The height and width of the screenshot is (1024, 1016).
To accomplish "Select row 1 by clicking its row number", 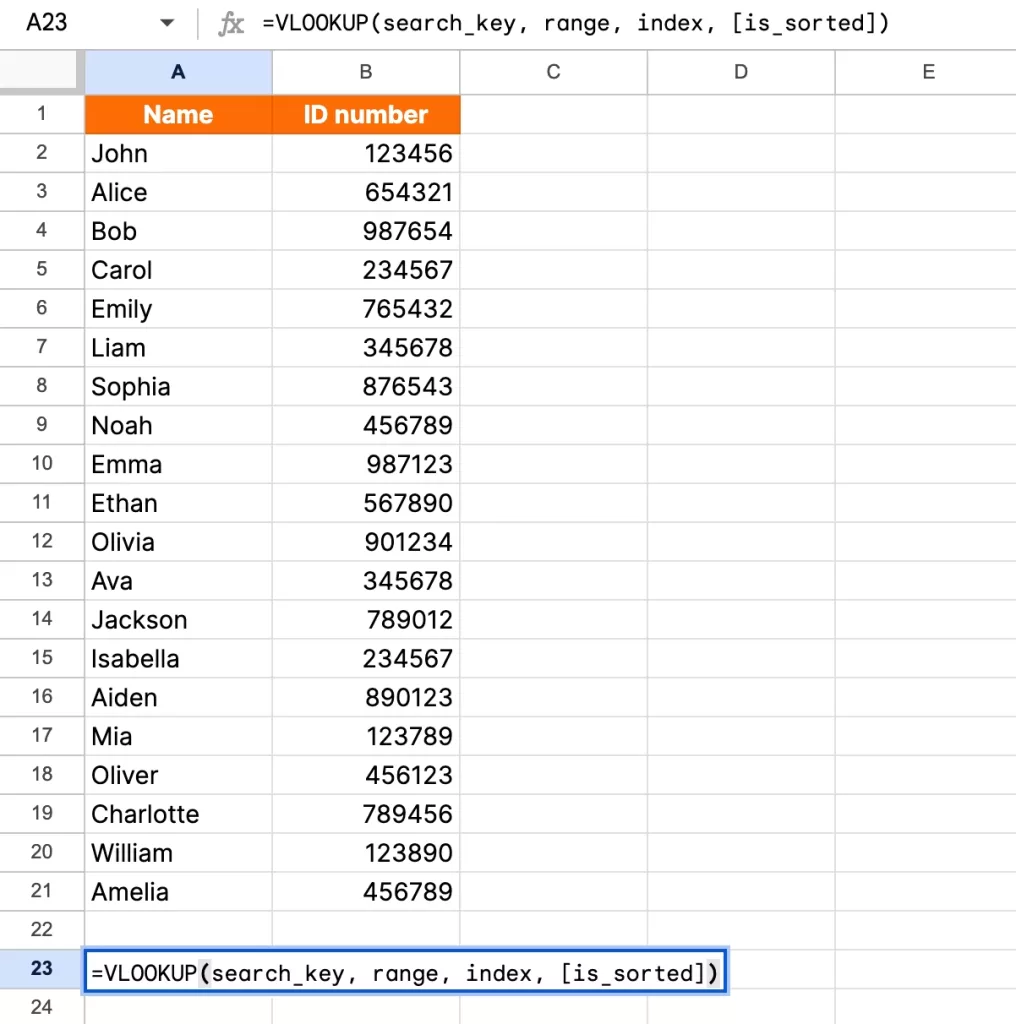I will [41, 114].
